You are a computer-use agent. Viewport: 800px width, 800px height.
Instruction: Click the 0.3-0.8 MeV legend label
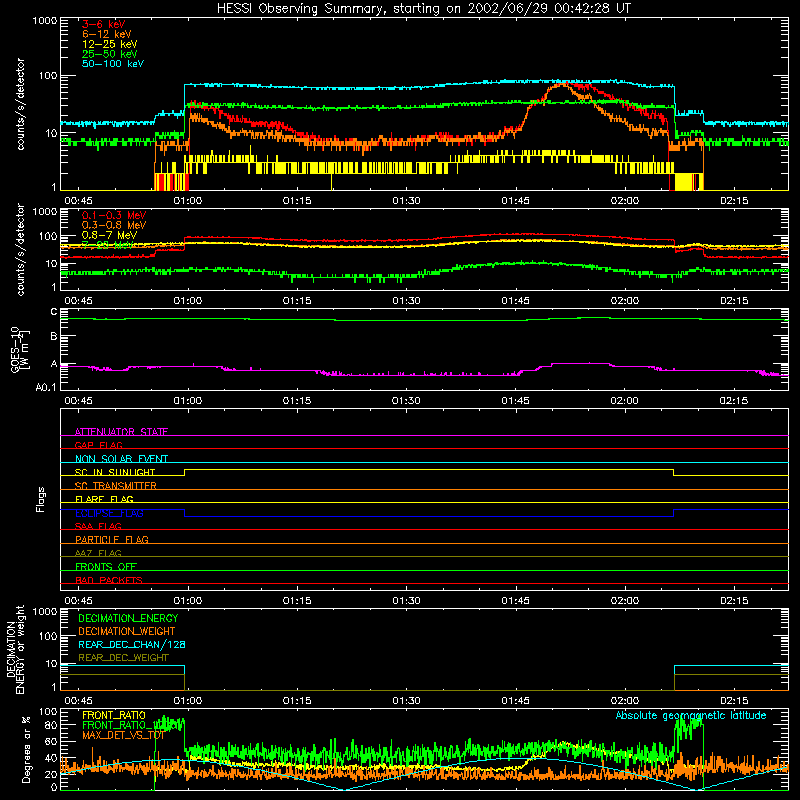[114, 225]
